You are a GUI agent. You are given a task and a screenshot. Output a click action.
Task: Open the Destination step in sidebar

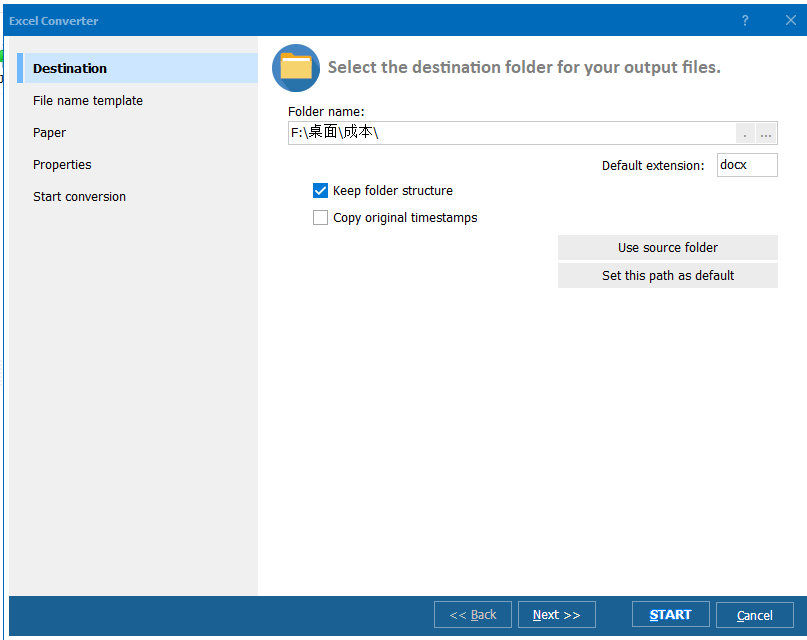pos(137,68)
